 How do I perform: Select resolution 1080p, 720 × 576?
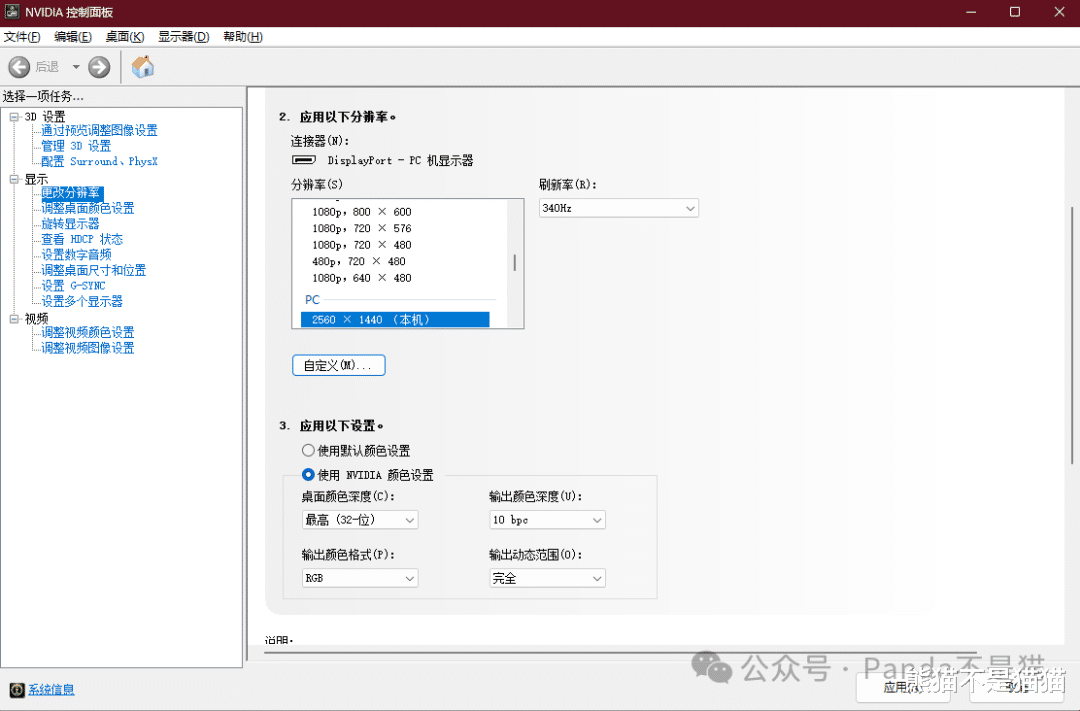(x=362, y=229)
